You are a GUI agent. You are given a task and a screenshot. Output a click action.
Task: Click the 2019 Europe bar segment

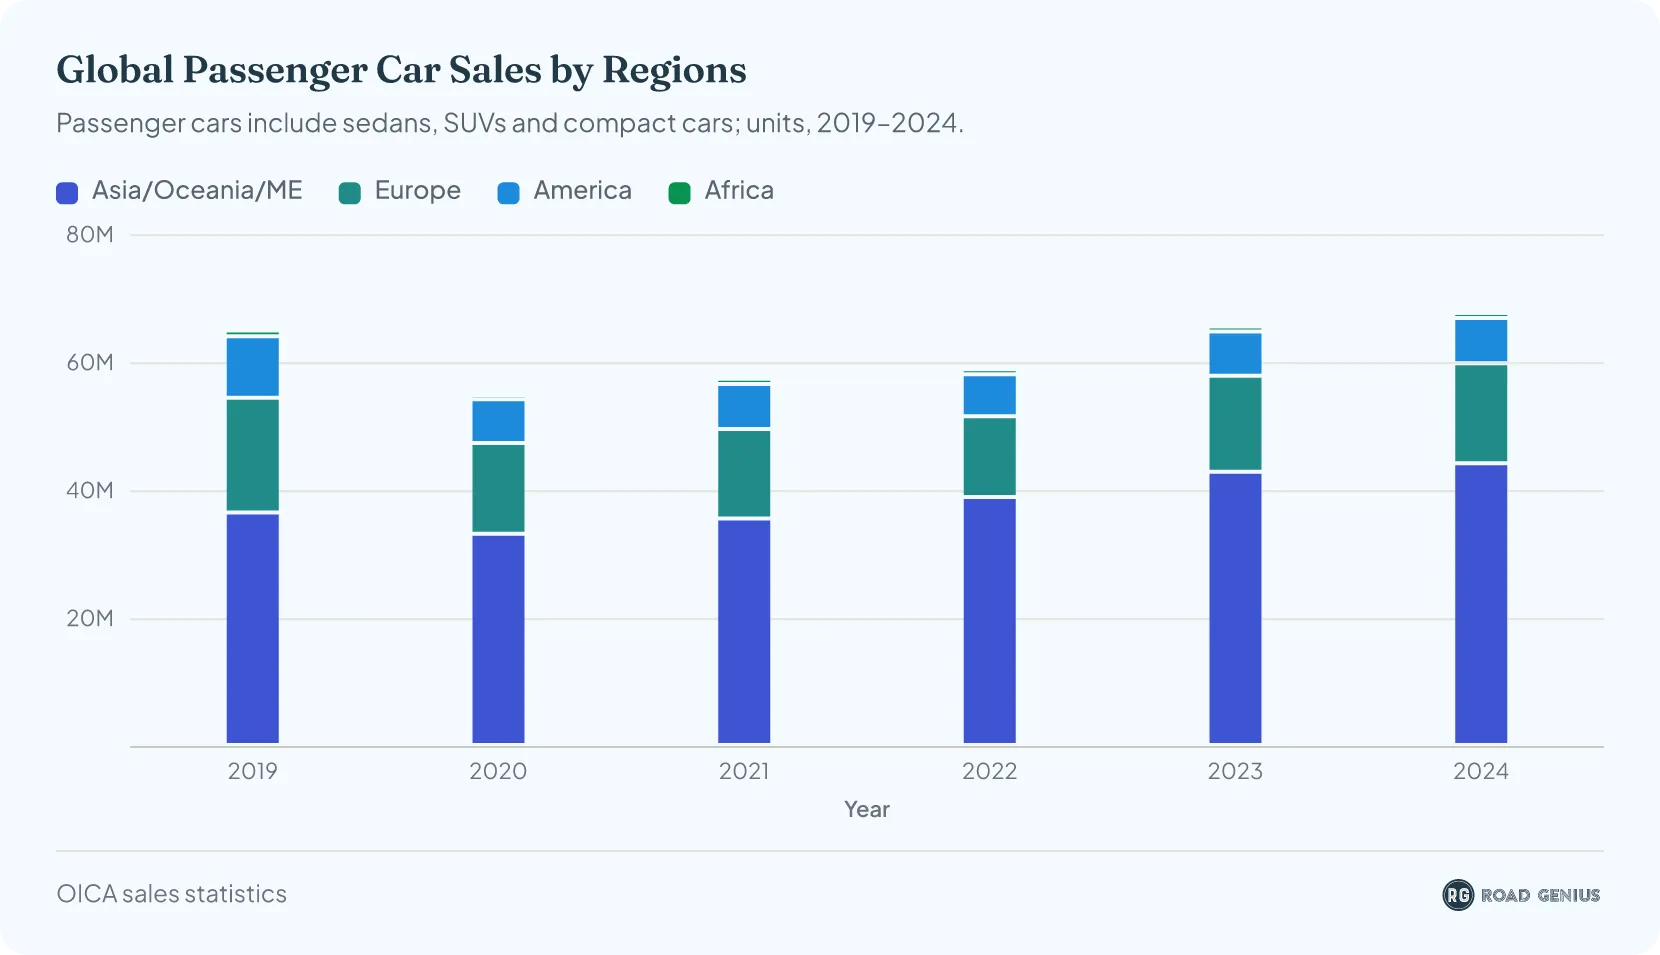pyautogui.click(x=253, y=455)
